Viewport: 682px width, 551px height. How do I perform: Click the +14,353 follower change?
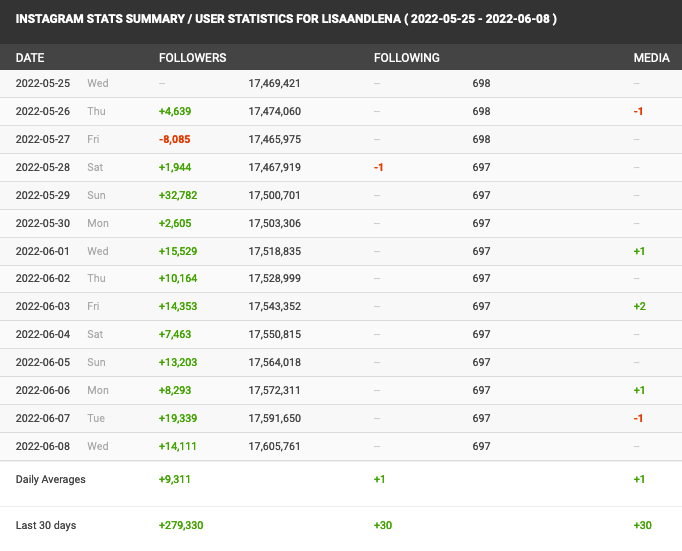pos(178,306)
